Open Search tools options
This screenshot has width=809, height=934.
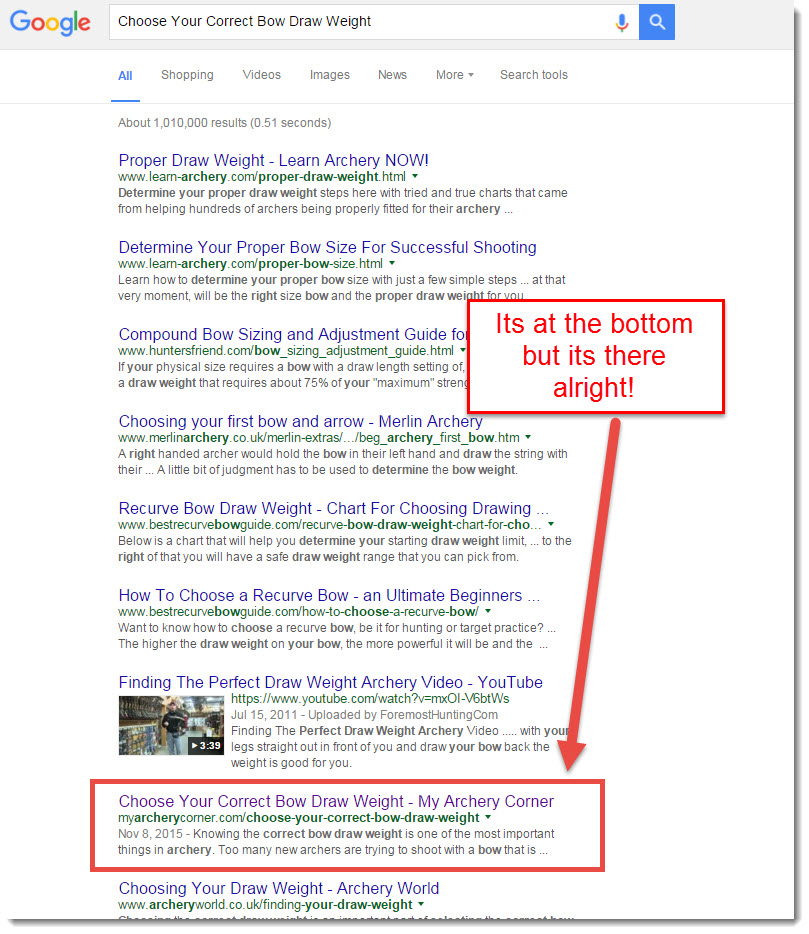534,75
